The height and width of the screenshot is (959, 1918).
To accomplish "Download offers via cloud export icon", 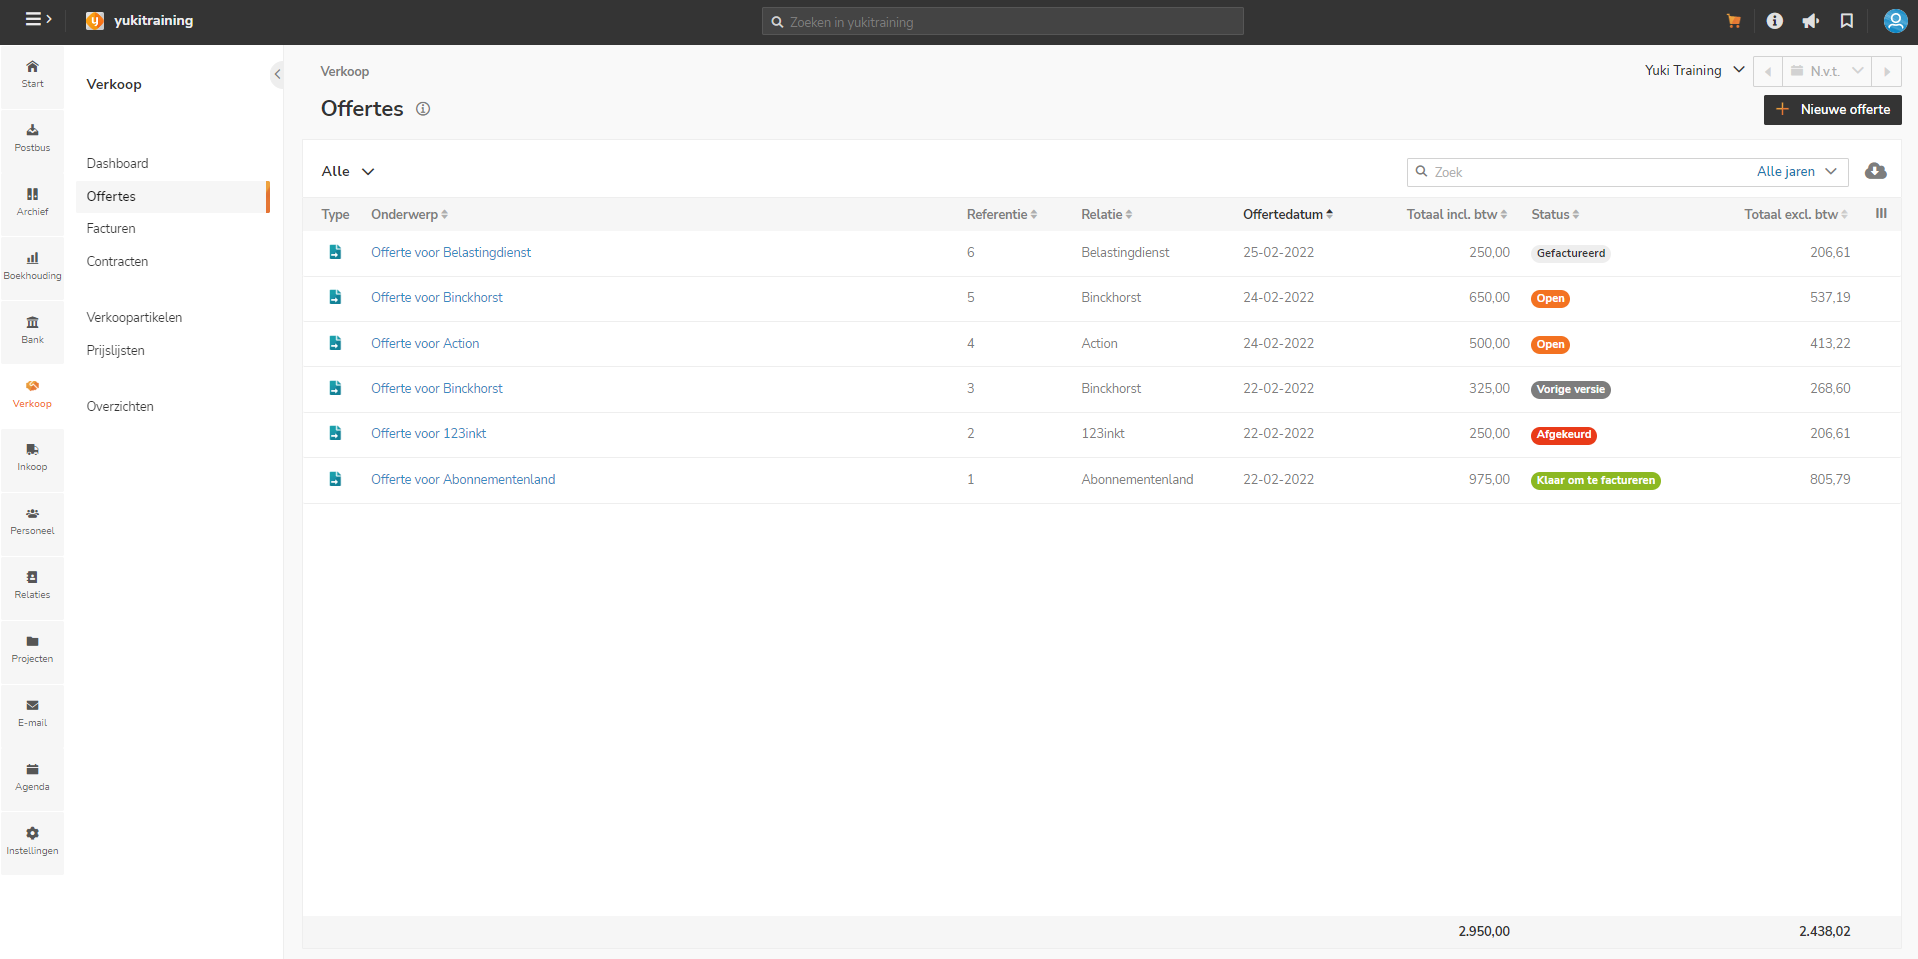I will (x=1876, y=171).
